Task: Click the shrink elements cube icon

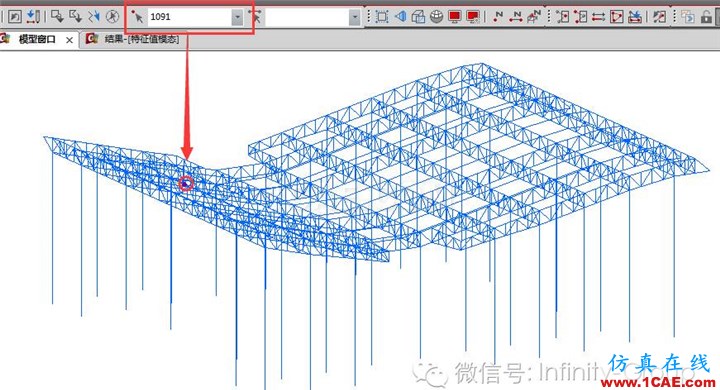Action: 418,17
